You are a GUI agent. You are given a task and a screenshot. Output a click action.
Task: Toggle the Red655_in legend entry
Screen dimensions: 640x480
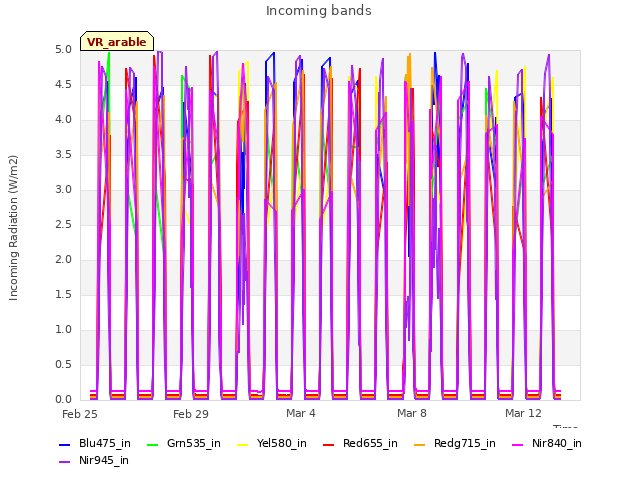360,444
